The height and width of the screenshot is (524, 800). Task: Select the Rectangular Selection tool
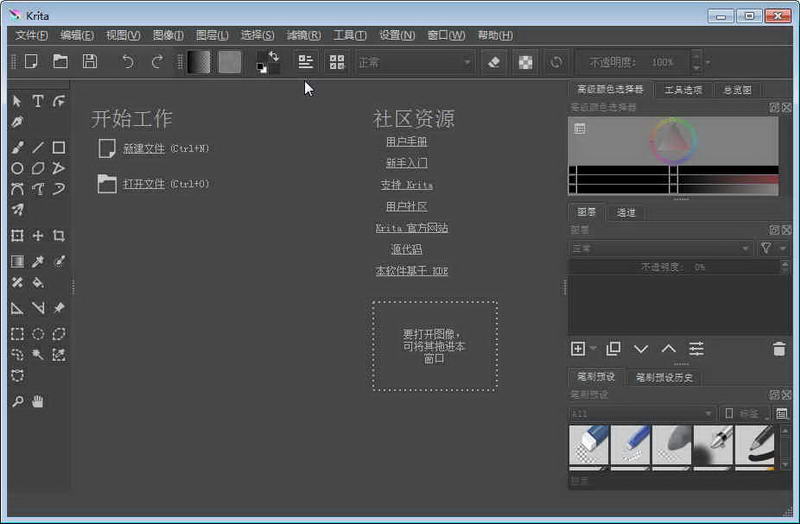pos(17,334)
